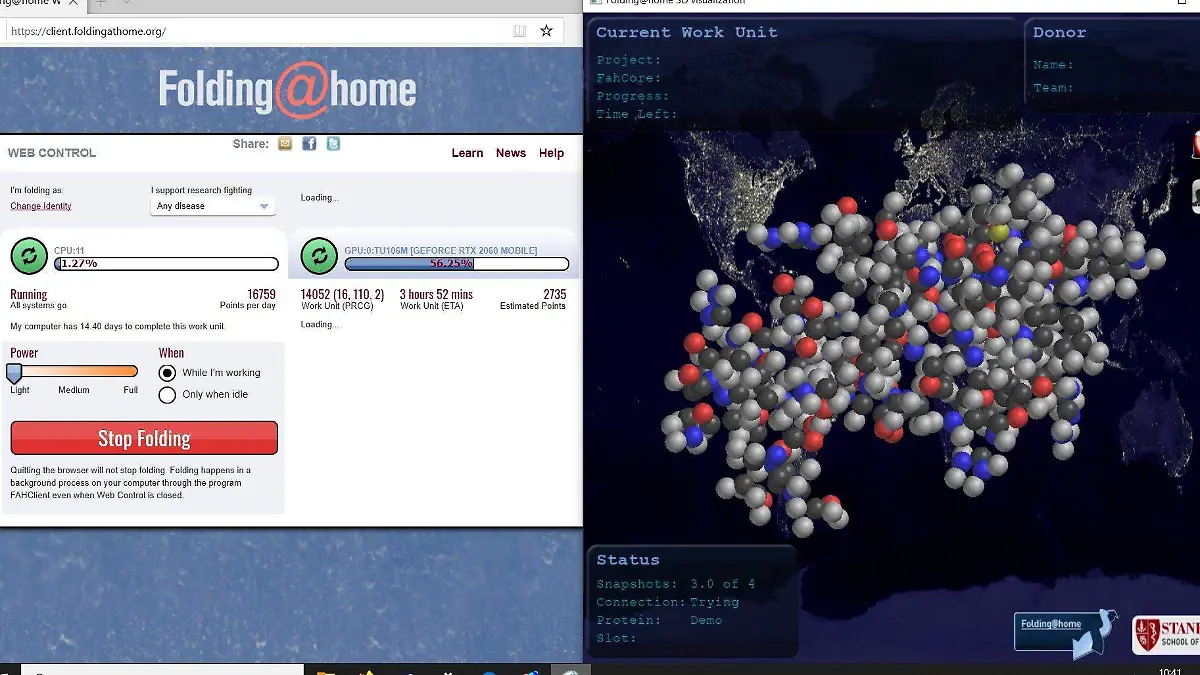
Task: Open the Learn page link
Action: (x=467, y=153)
